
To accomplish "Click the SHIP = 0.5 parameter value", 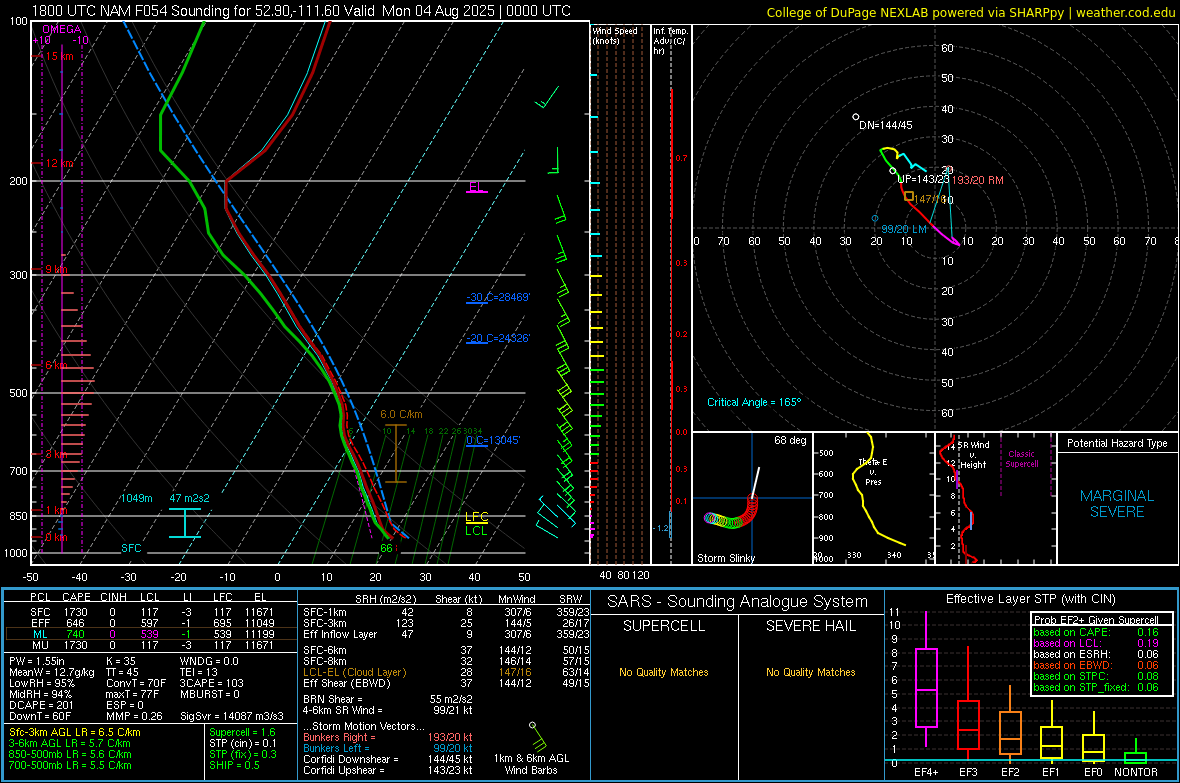I will tap(234, 765).
